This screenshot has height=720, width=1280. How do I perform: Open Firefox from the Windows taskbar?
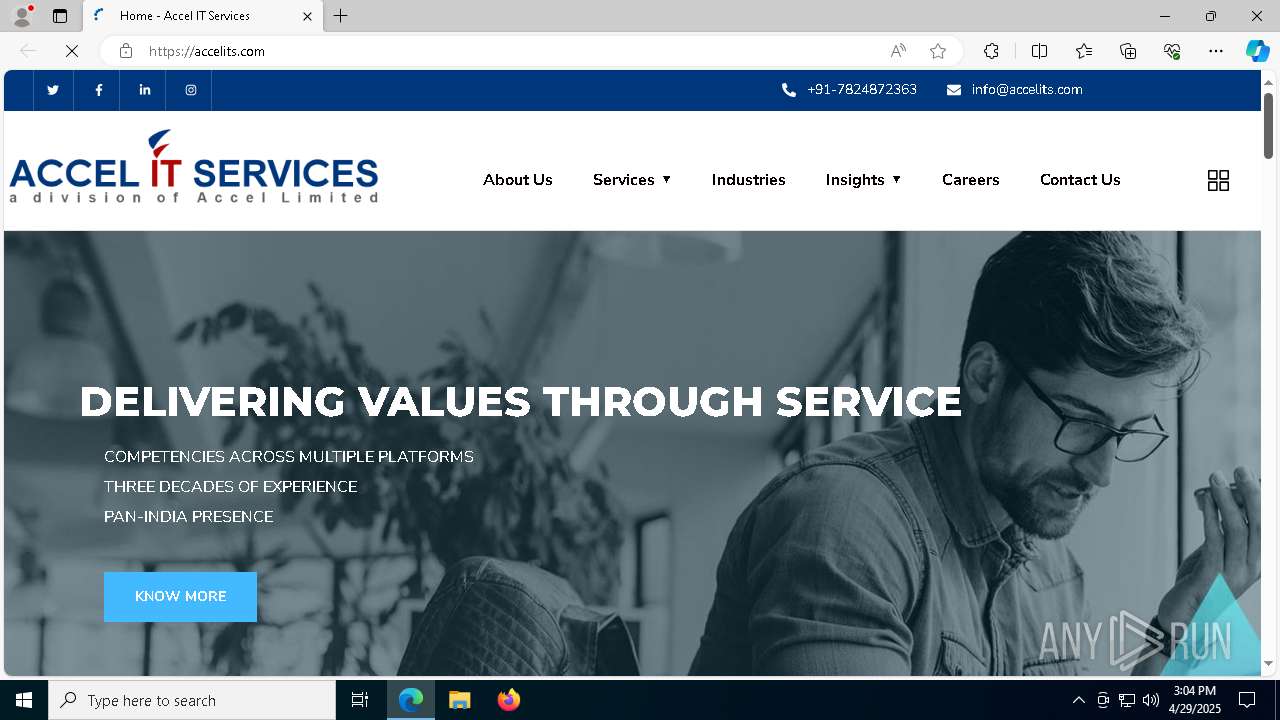509,700
